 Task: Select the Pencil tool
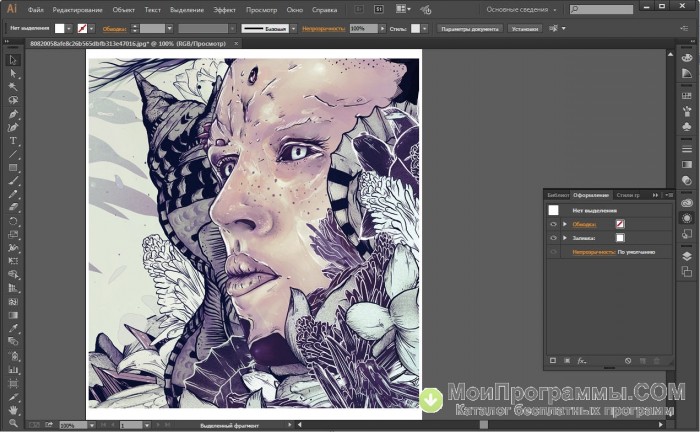13,195
